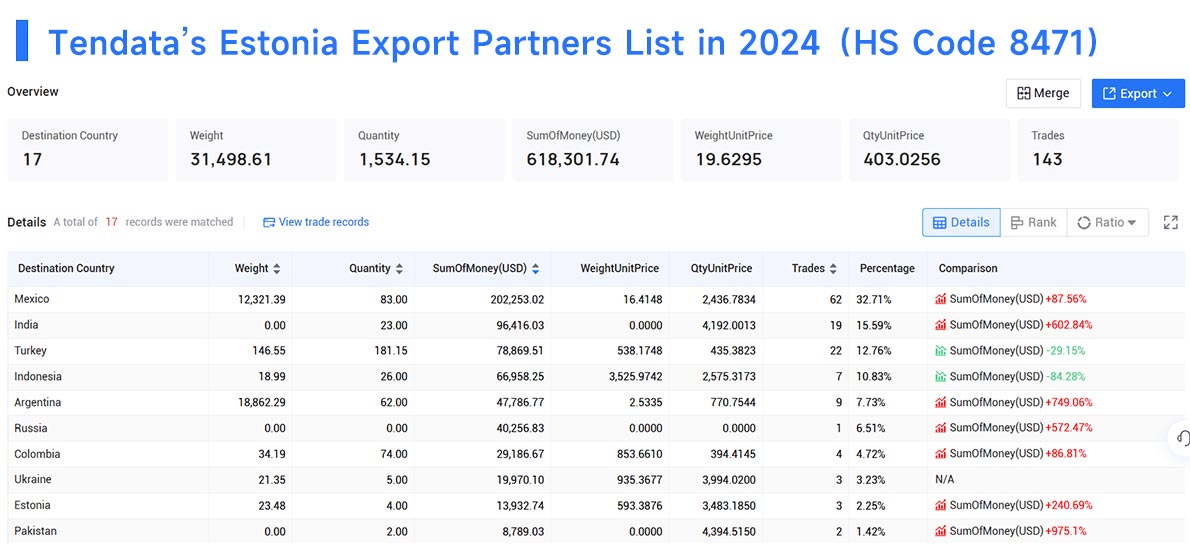Image resolution: width=1190 pixels, height=552 pixels.
Task: Select Ukraine in destination country column
Action: point(33,481)
